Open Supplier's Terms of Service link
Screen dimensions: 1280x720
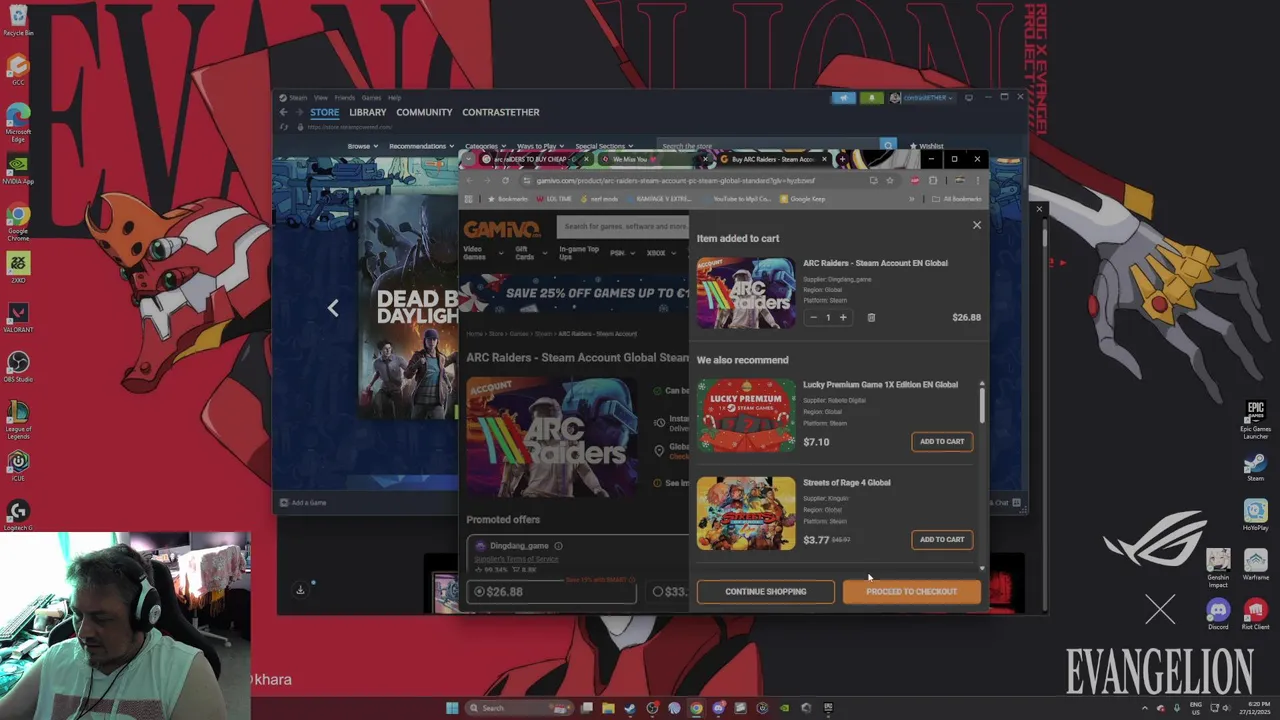click(517, 559)
